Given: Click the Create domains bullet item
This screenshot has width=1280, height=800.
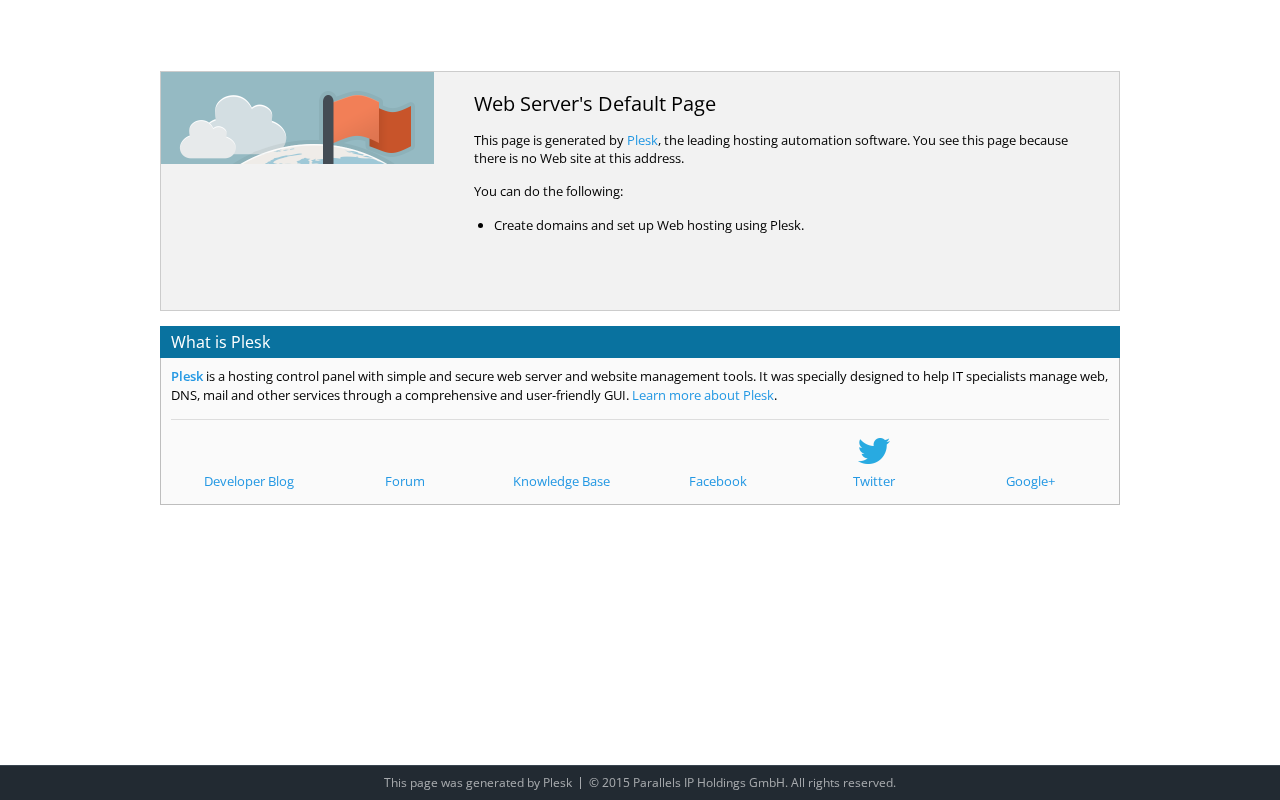Looking at the screenshot, I should (x=649, y=225).
